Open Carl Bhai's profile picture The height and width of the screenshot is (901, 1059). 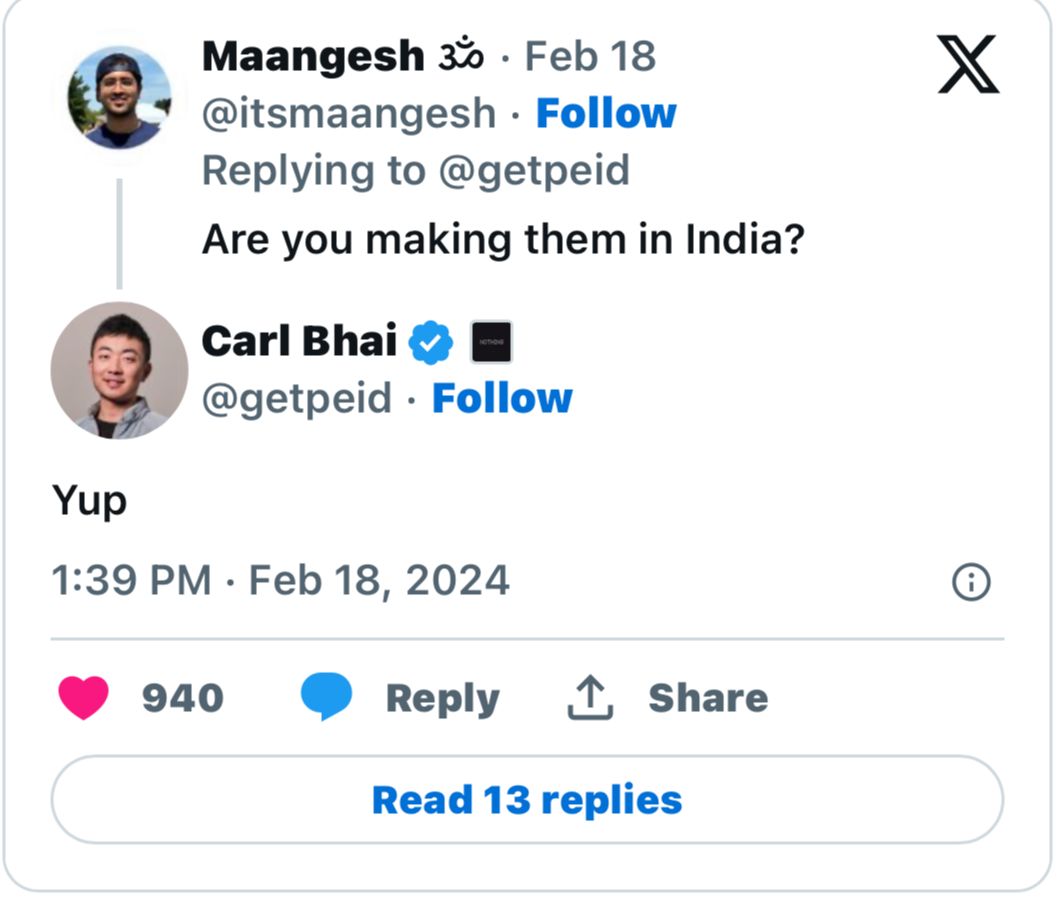pos(117,370)
